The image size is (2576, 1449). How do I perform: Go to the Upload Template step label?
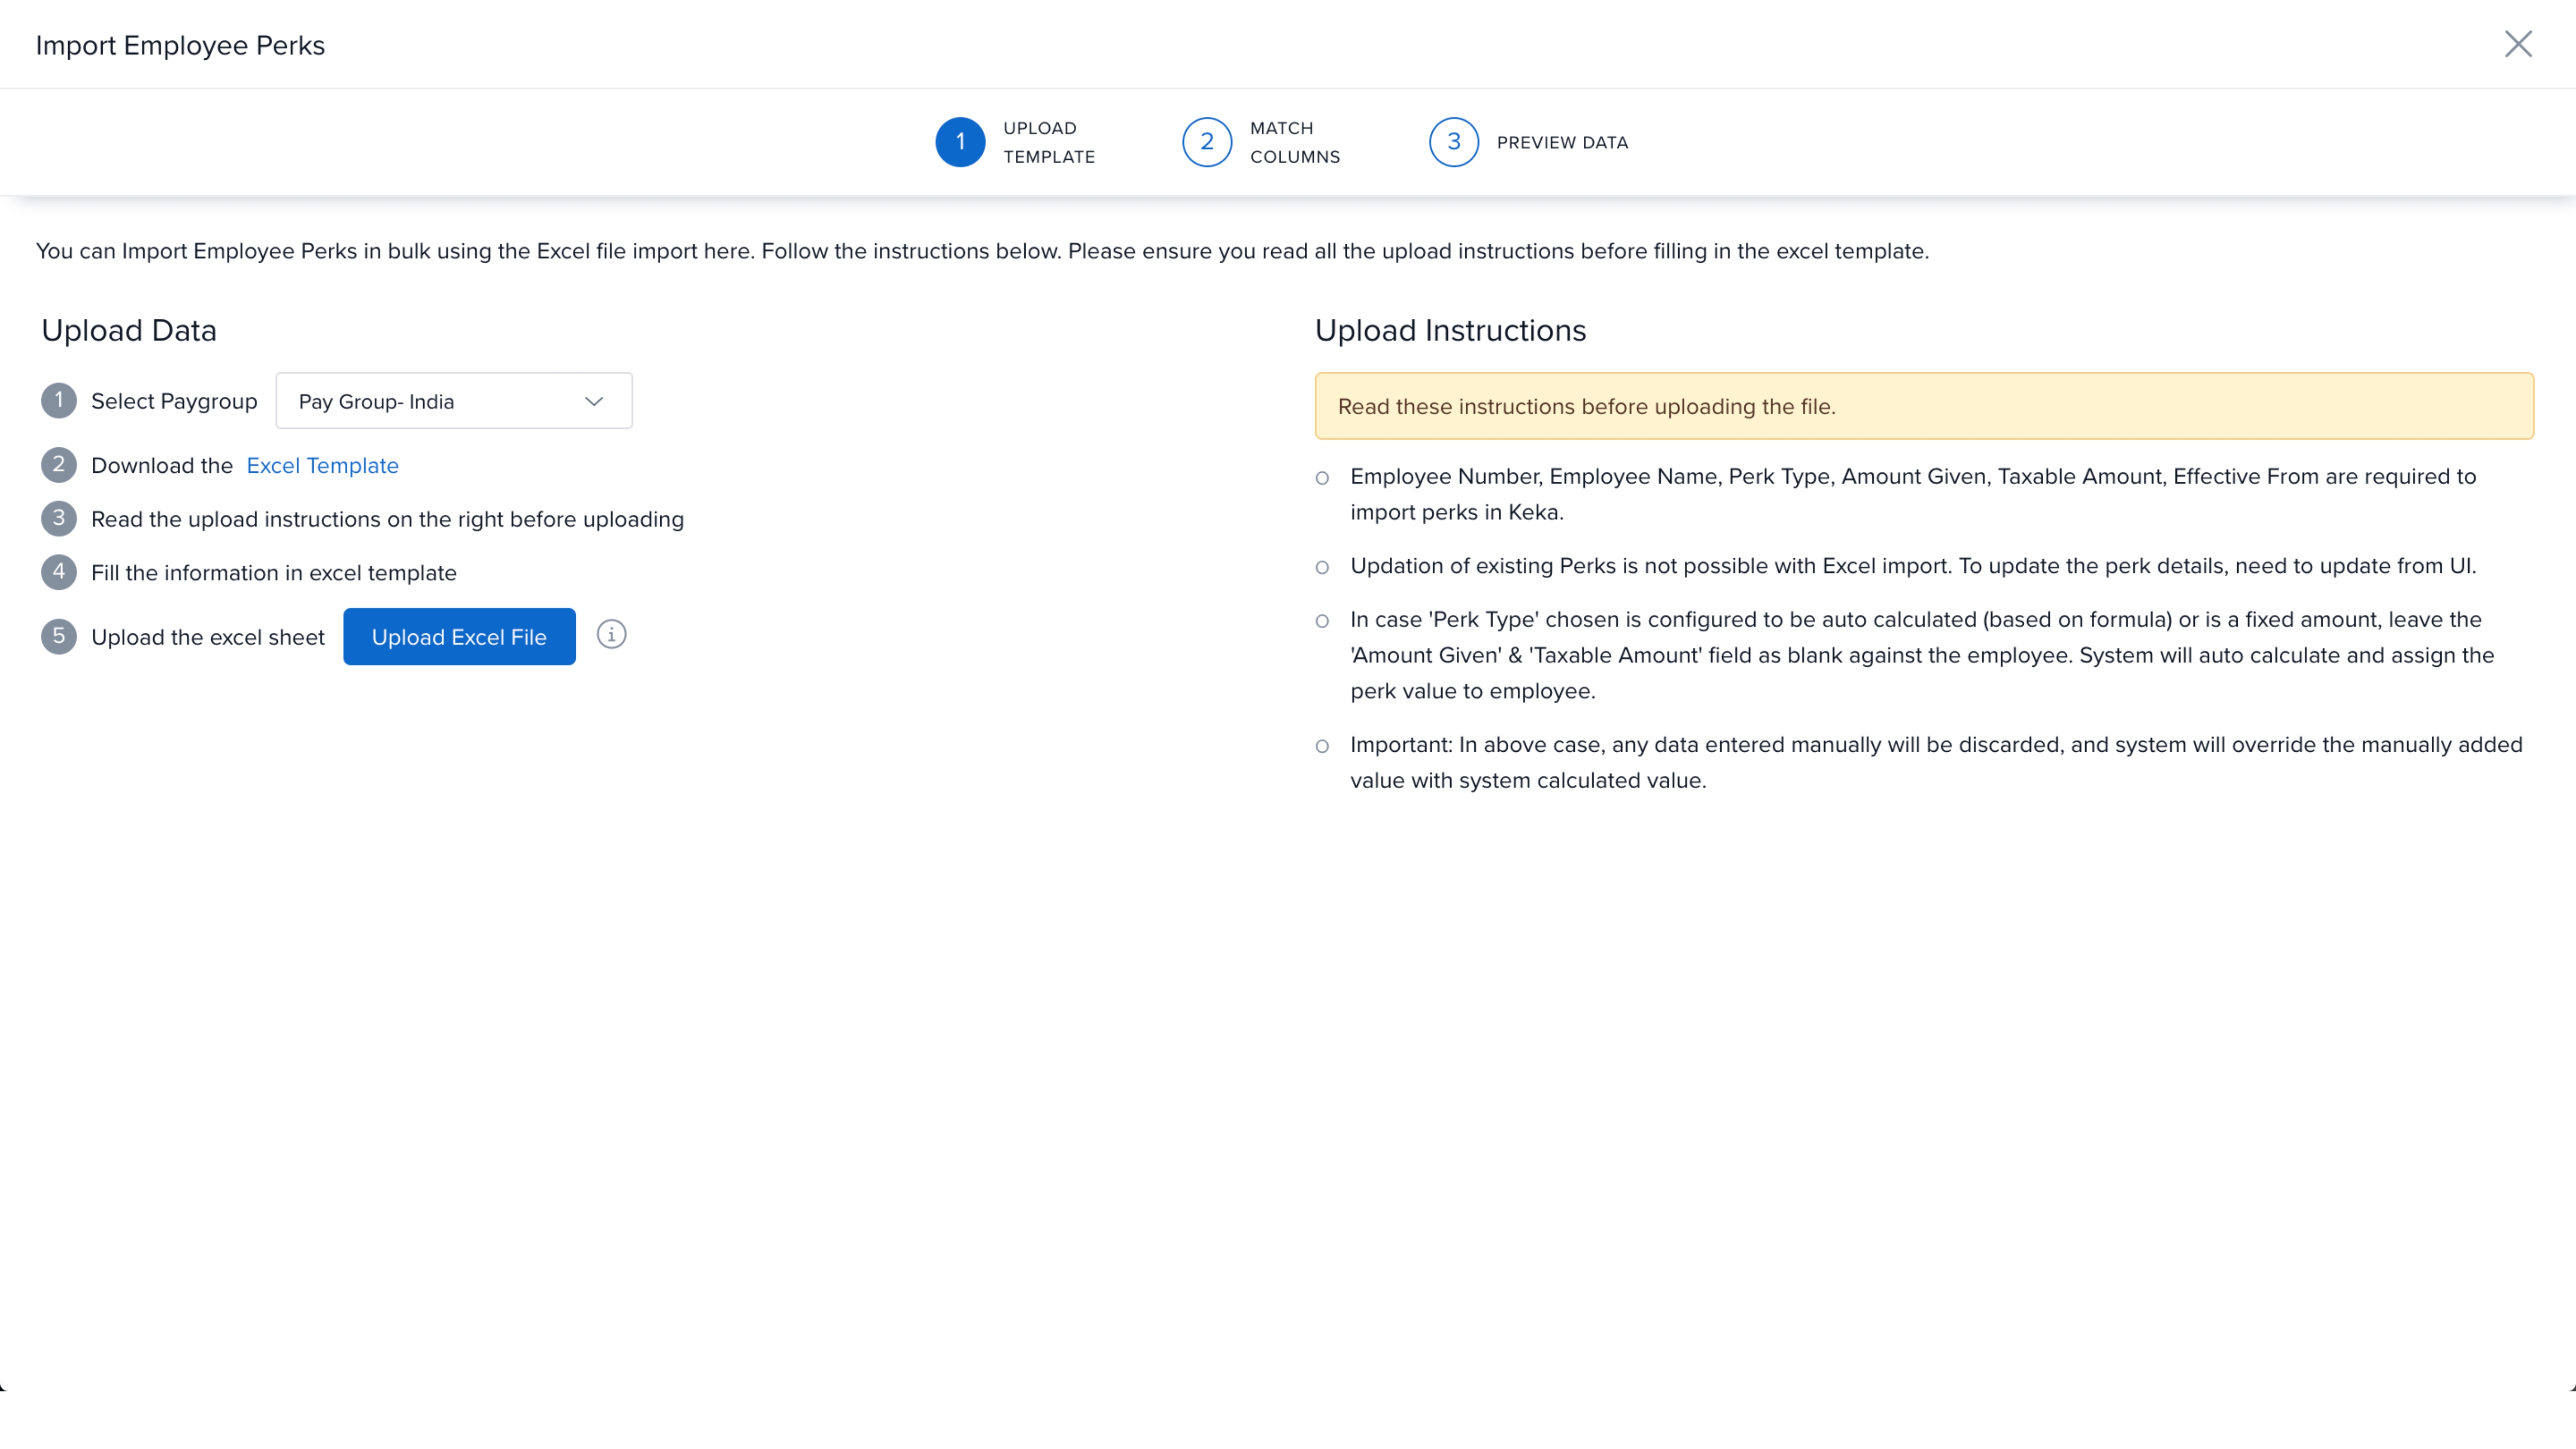click(1048, 142)
